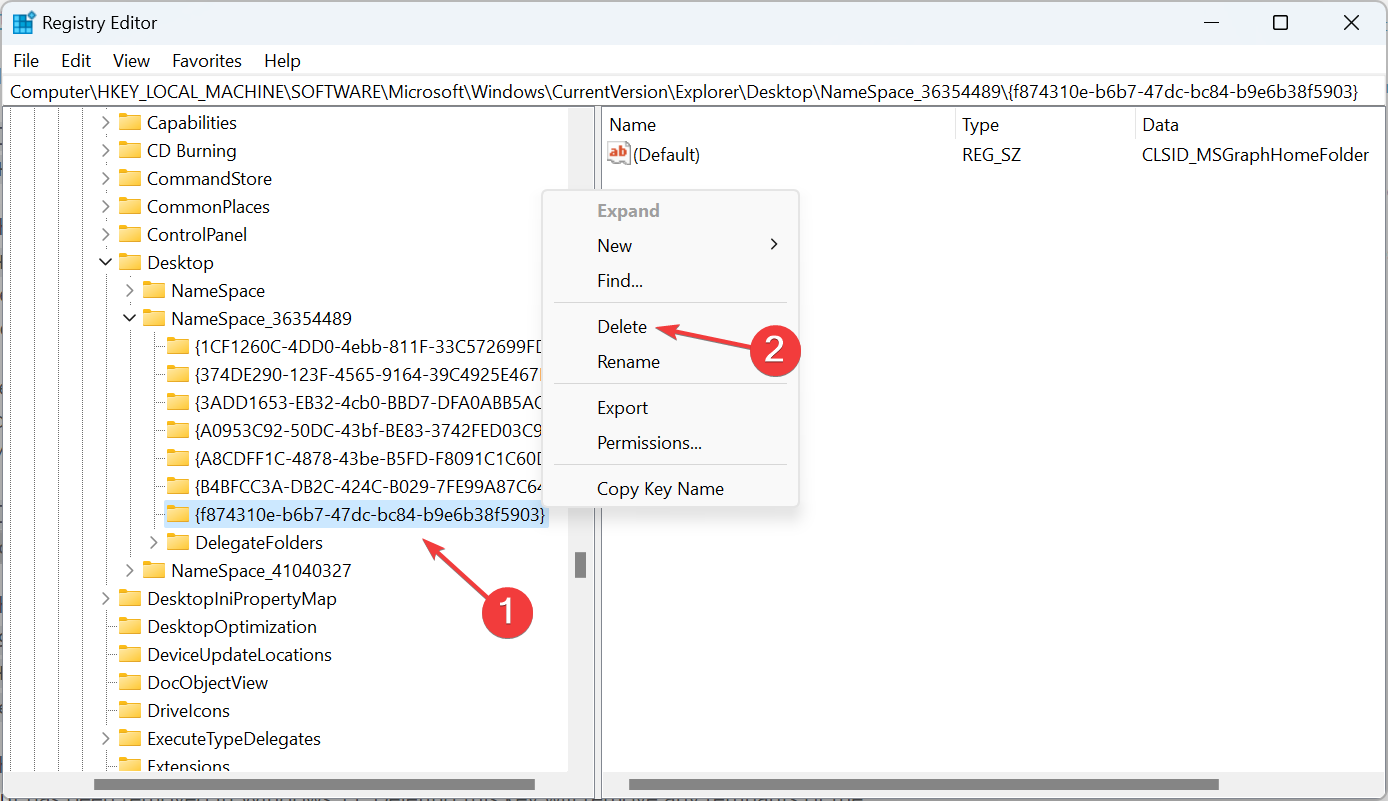Expand the CD Burning key
This screenshot has height=801, width=1388.
click(x=106, y=151)
